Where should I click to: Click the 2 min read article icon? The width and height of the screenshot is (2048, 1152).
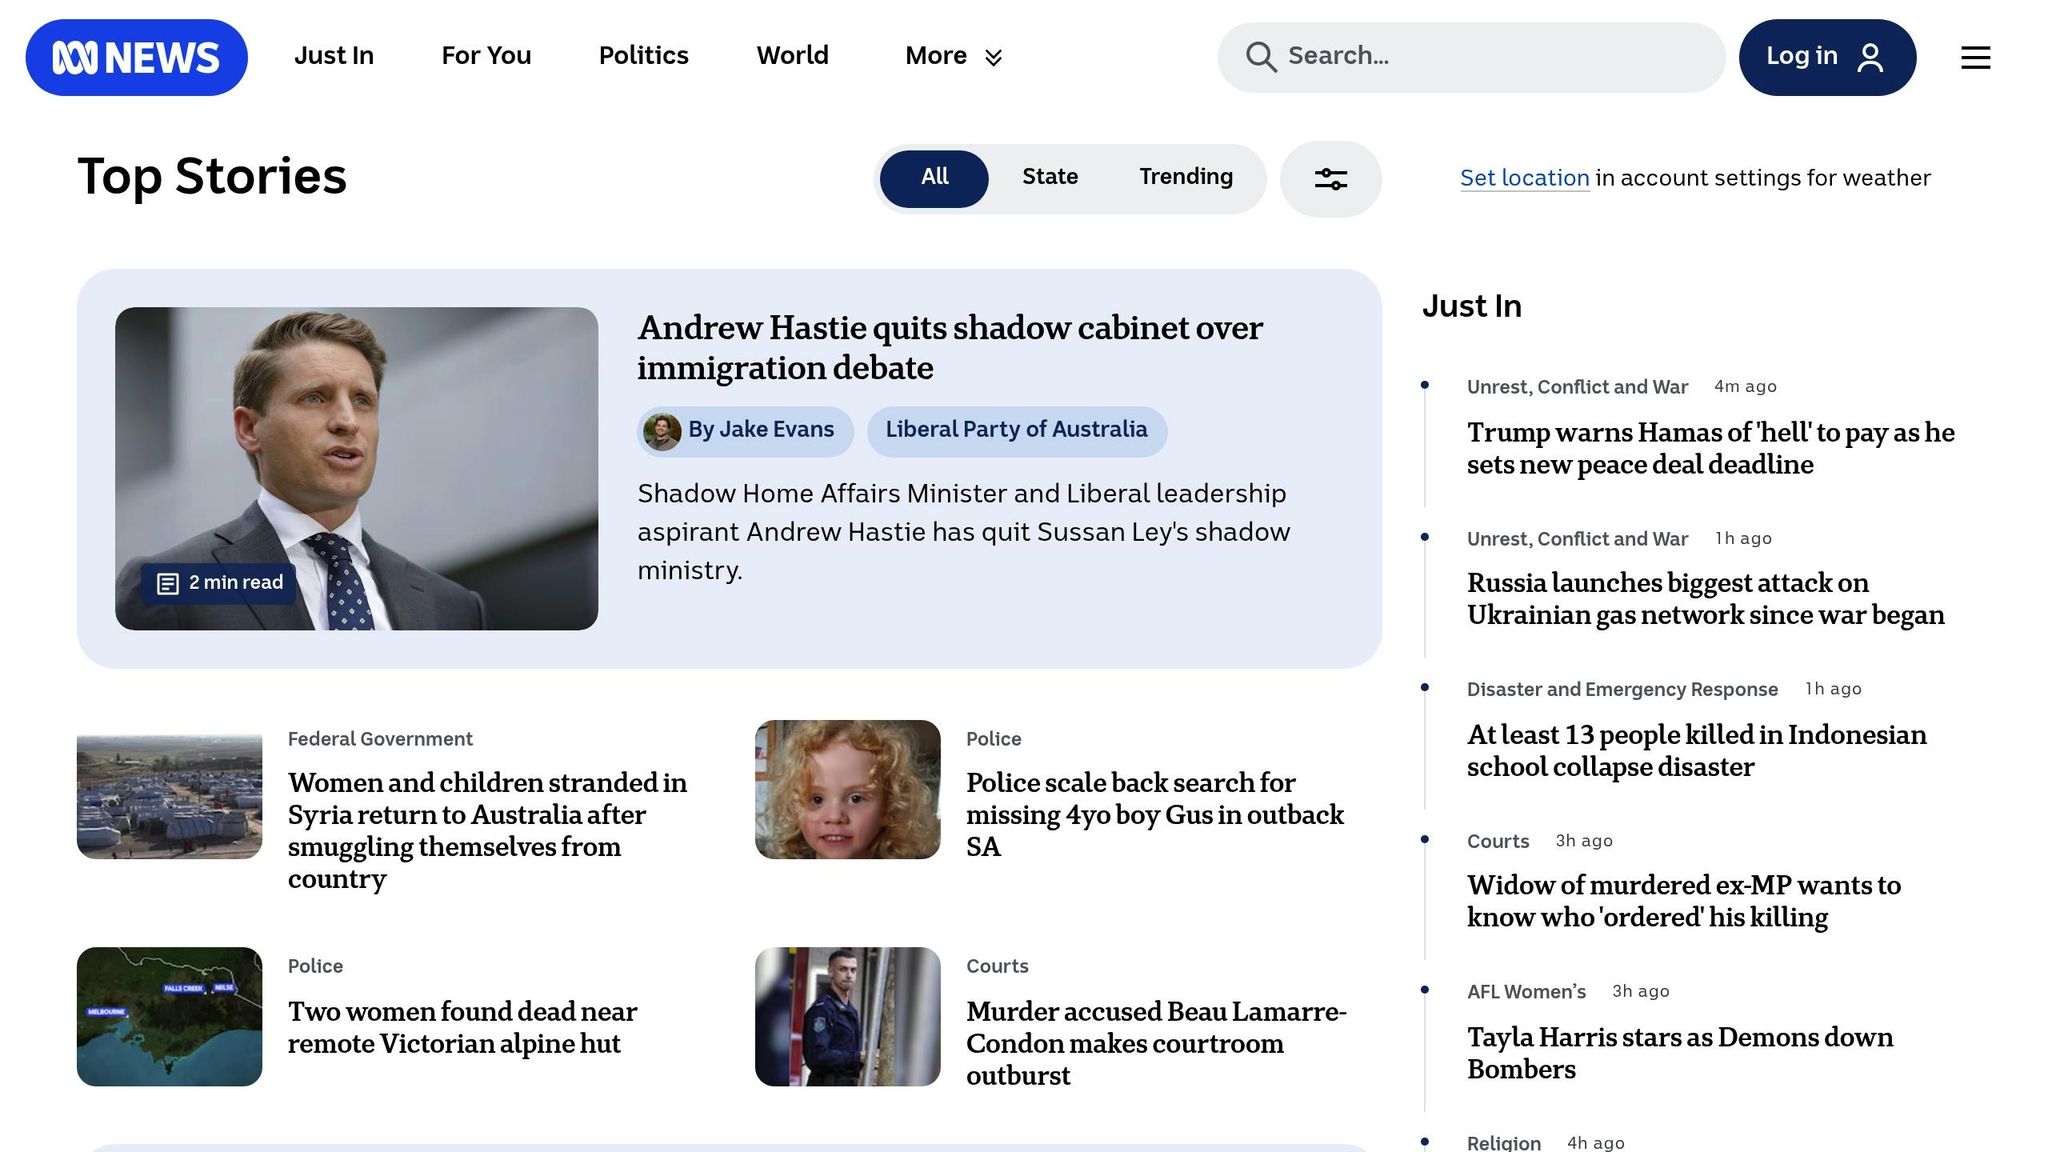[168, 583]
